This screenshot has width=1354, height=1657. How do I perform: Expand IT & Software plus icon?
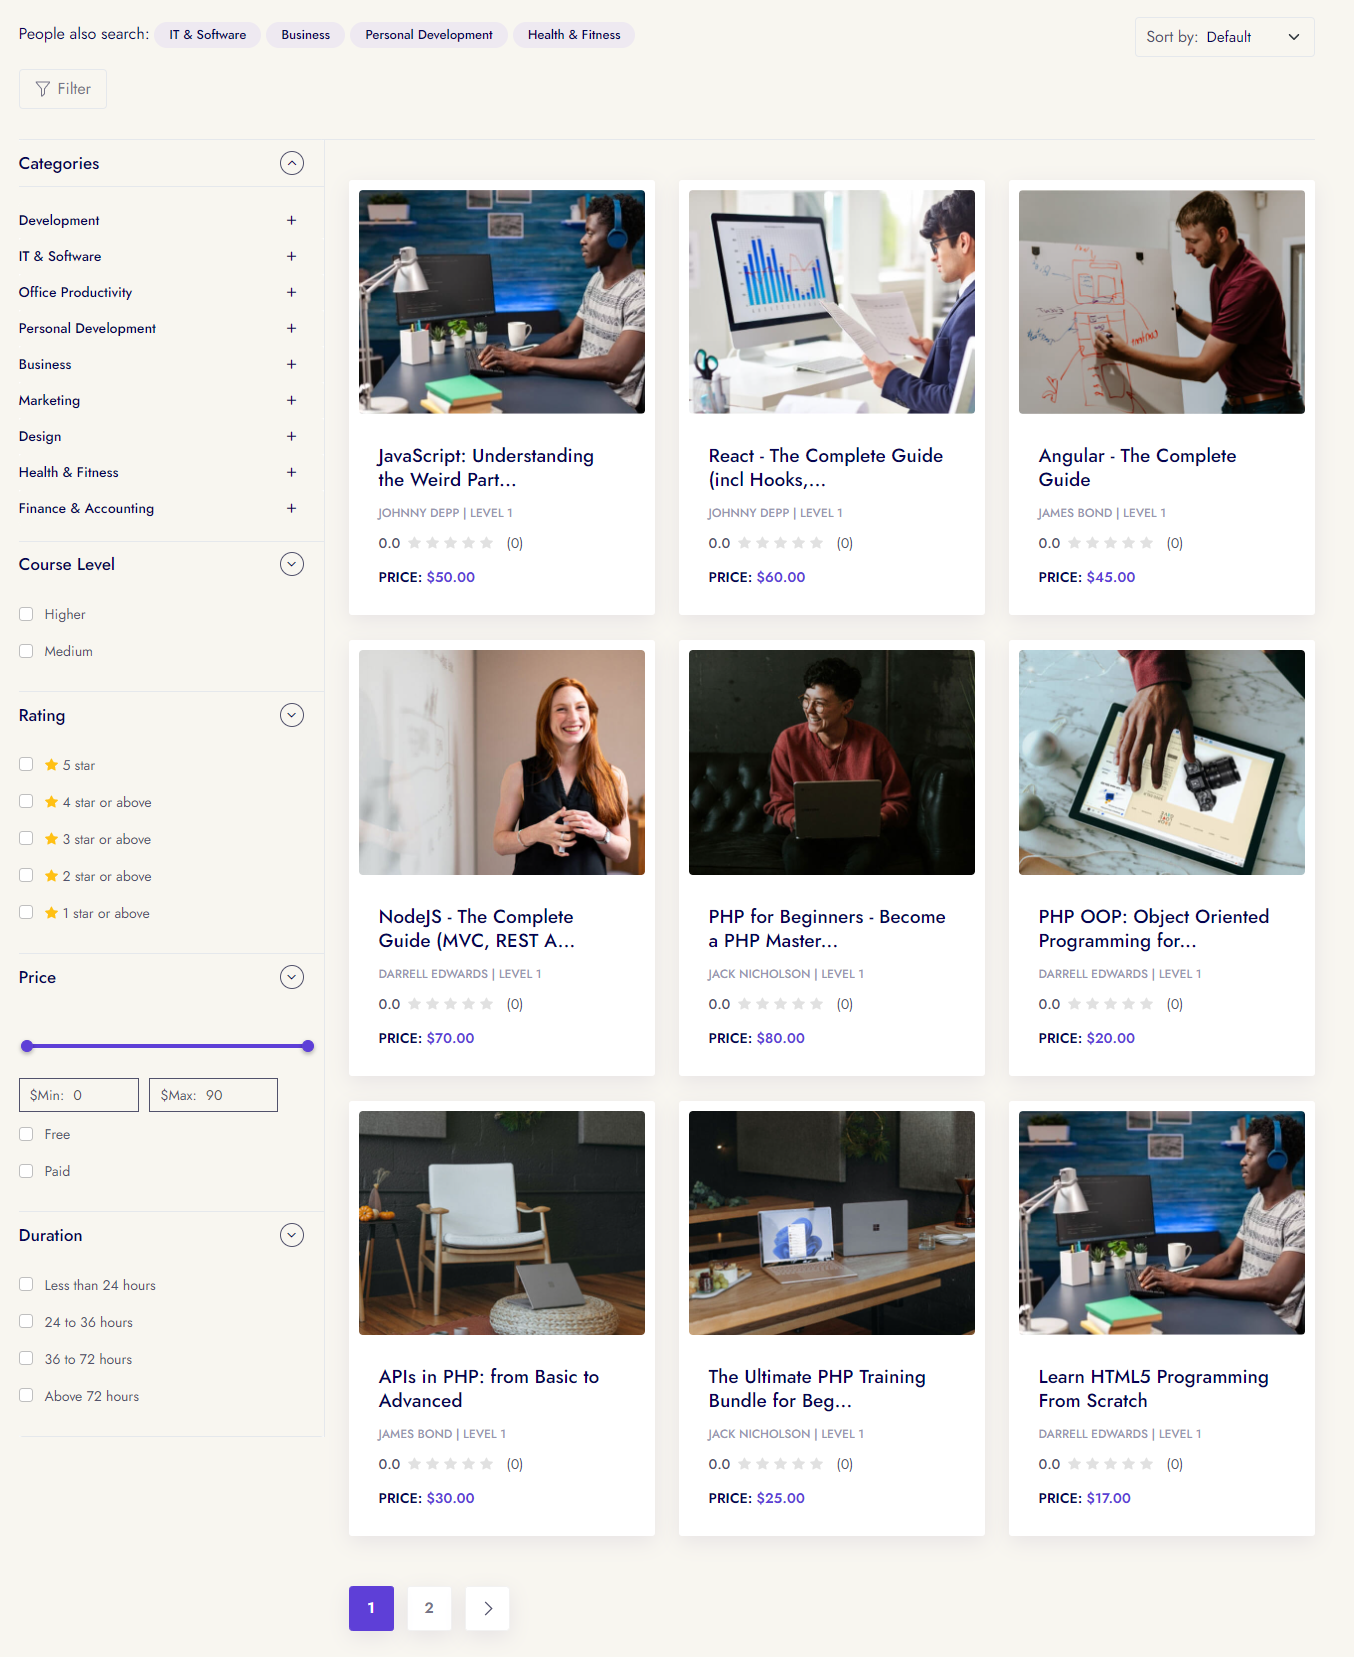coord(291,256)
